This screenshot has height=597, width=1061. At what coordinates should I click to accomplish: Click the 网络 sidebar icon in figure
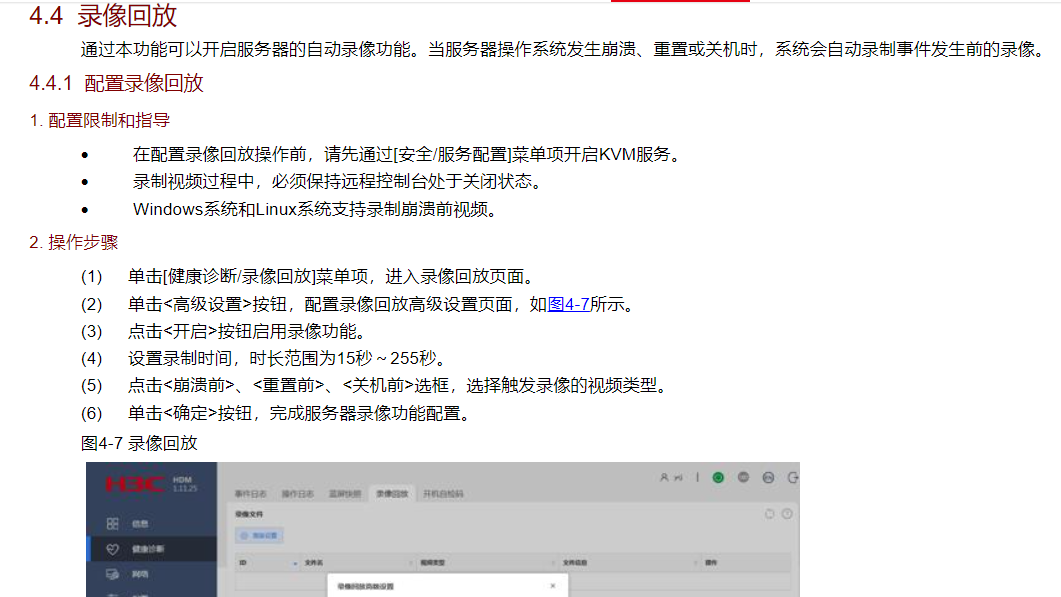(x=112, y=574)
